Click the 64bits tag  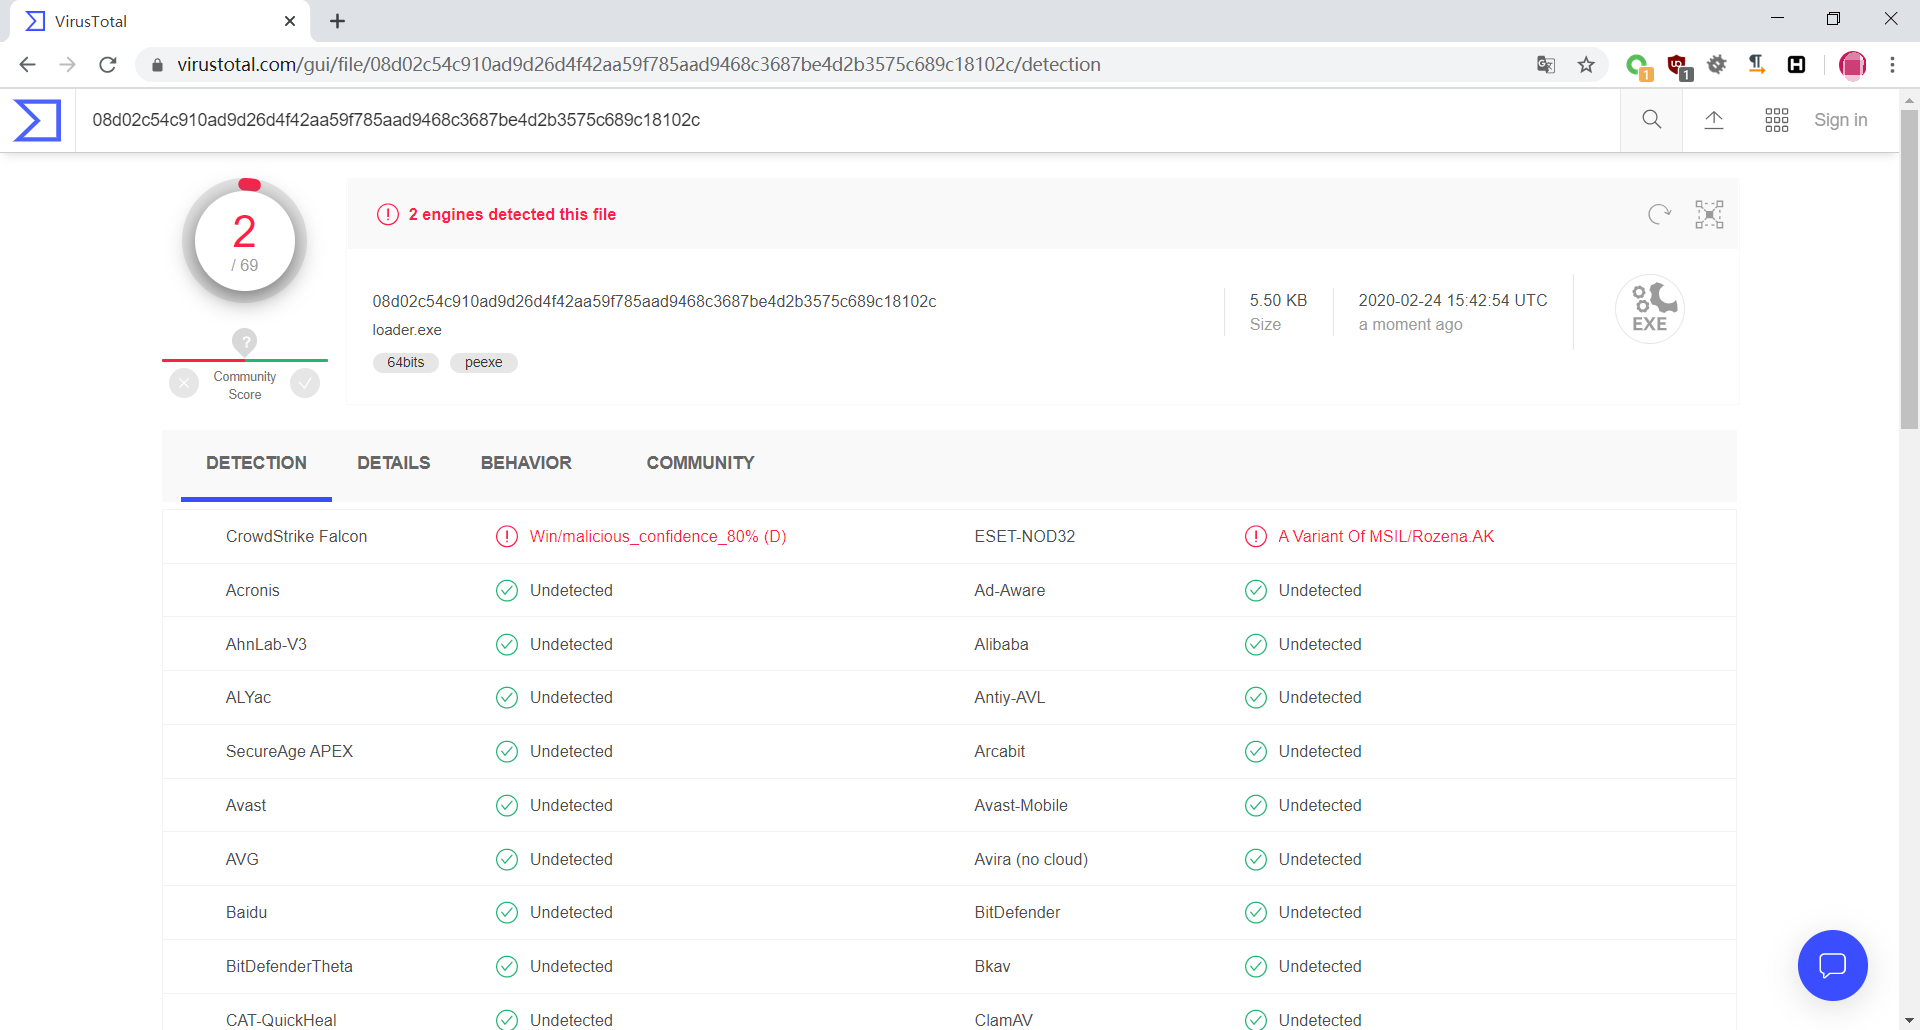coord(406,363)
